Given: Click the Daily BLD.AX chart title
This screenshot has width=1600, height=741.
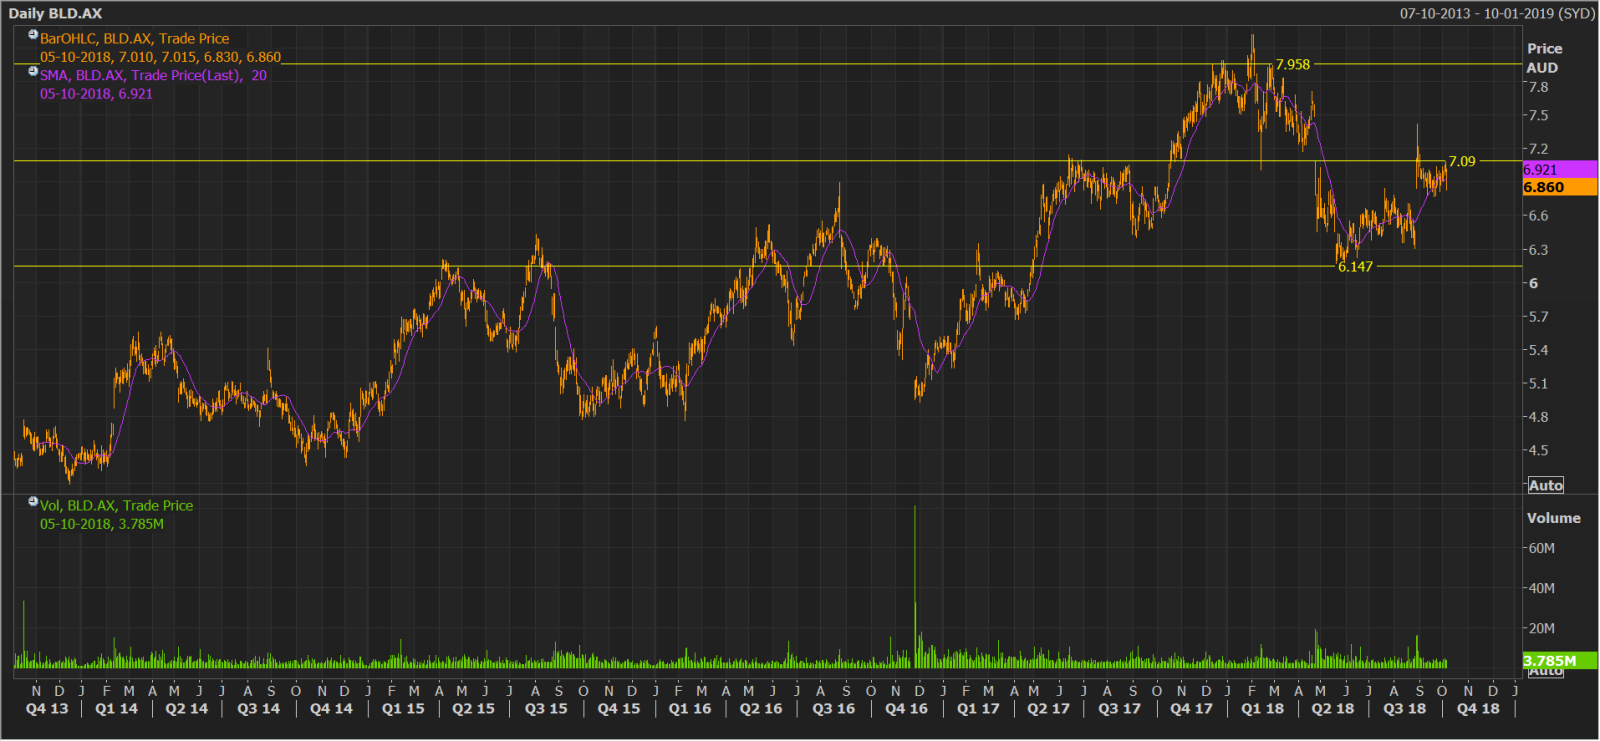Looking at the screenshot, I should pos(55,13).
